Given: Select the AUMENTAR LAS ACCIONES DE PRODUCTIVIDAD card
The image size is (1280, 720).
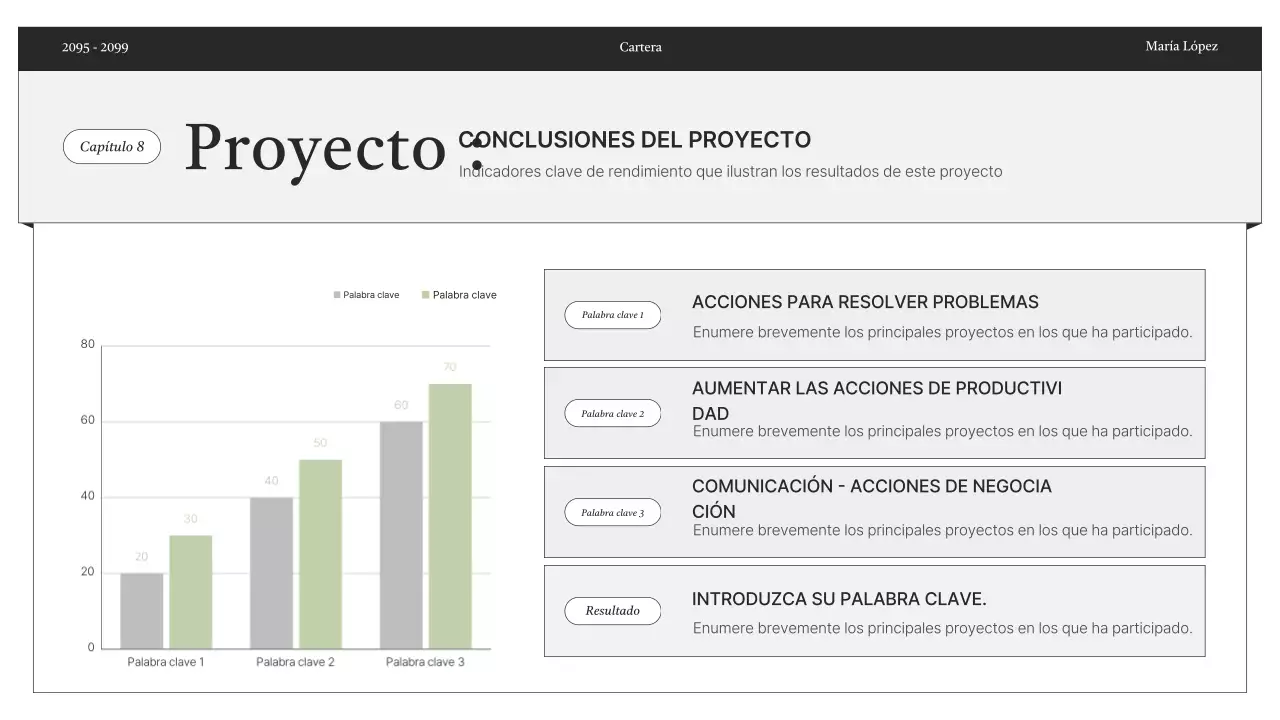Looking at the screenshot, I should point(874,412).
